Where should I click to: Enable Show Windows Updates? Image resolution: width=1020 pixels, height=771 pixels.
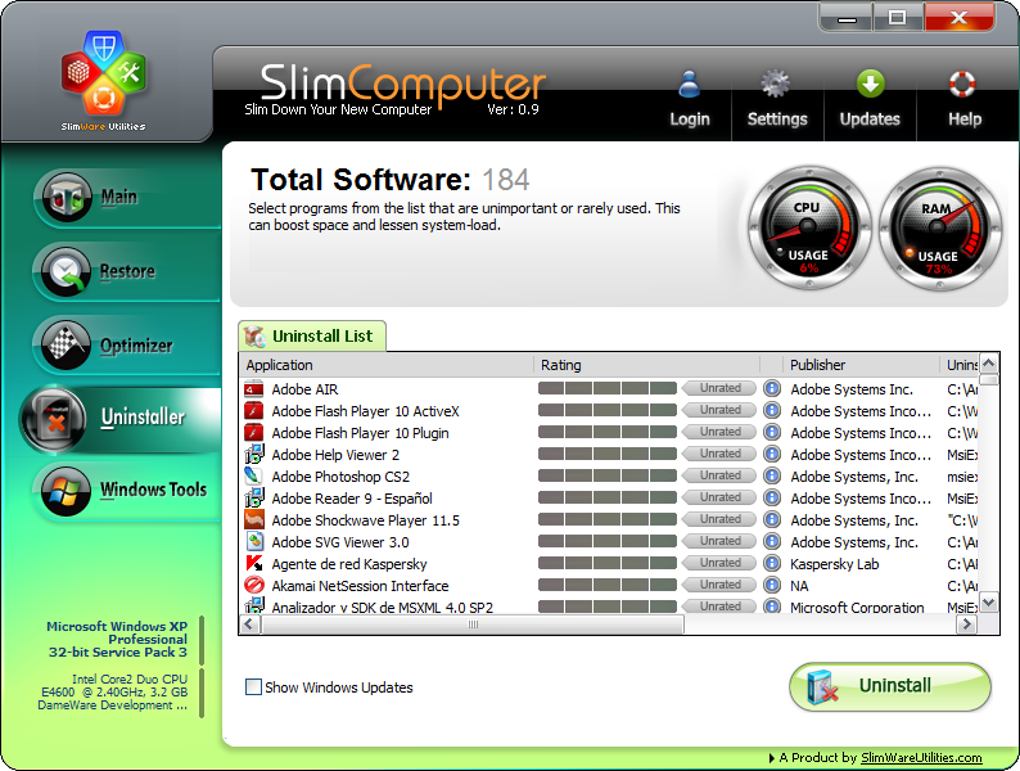[253, 687]
